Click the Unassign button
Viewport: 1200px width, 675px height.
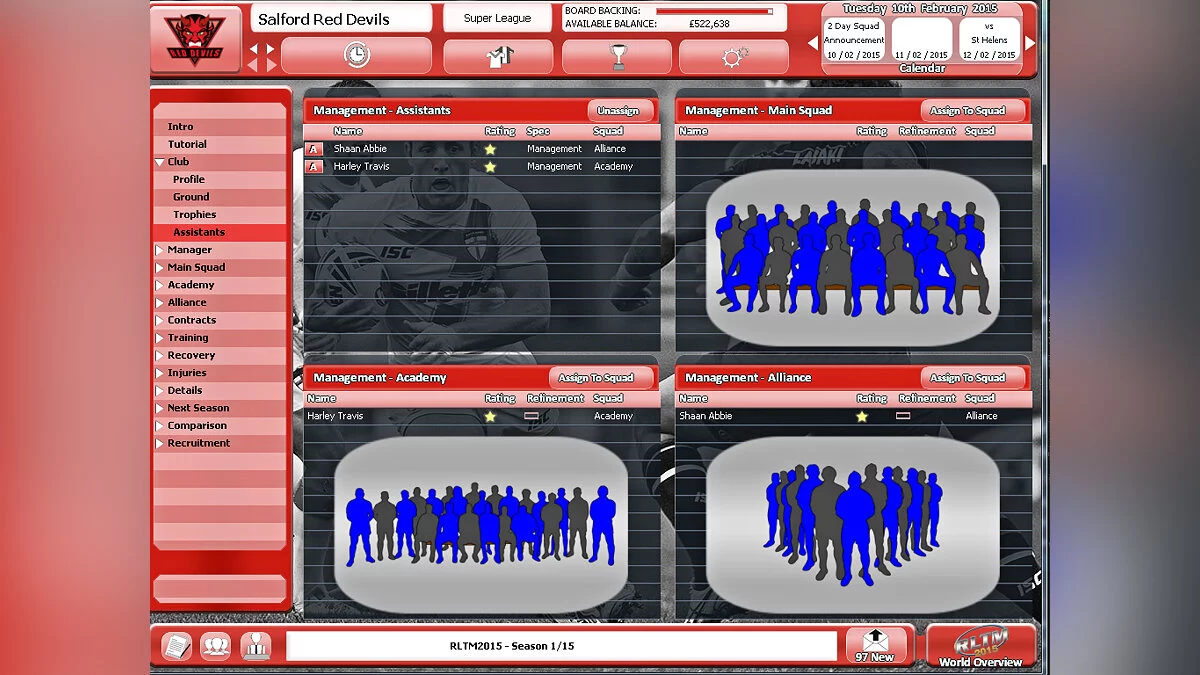point(621,111)
